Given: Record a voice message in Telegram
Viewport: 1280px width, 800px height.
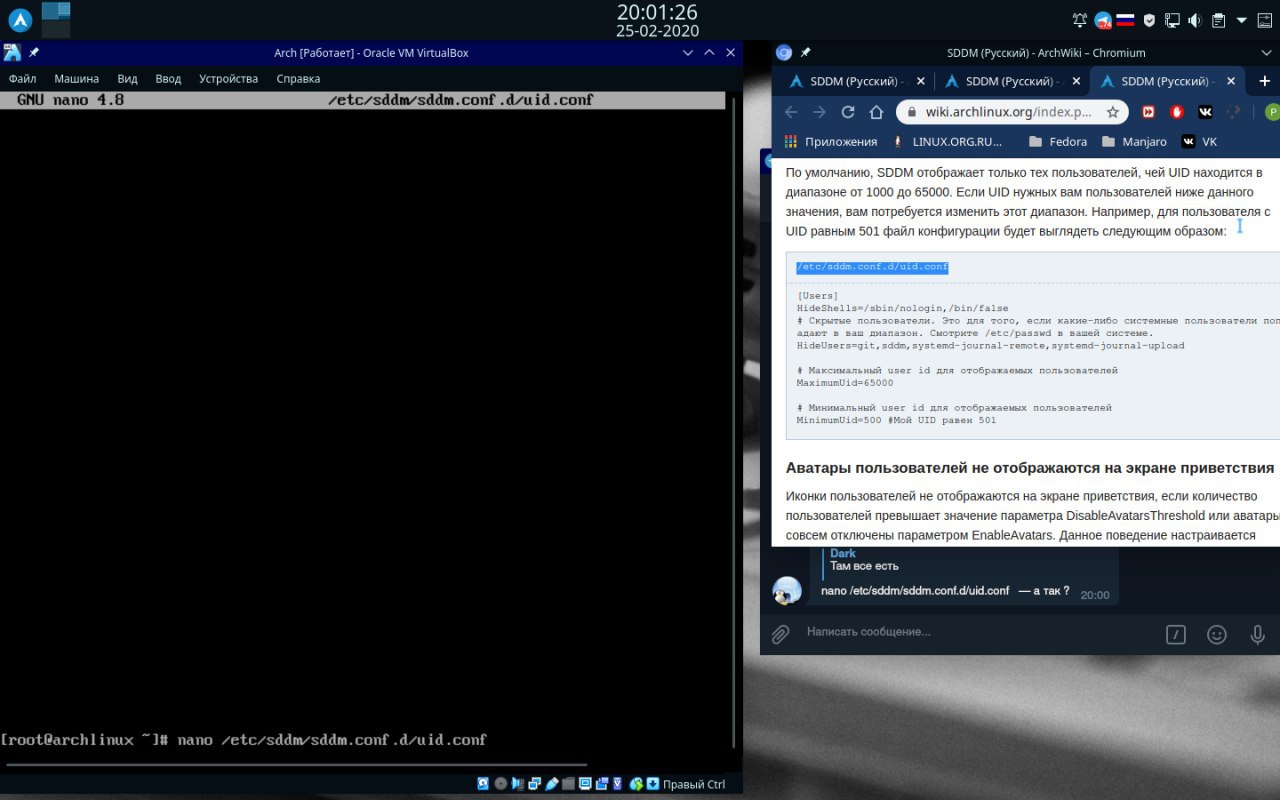Looking at the screenshot, I should [x=1258, y=634].
